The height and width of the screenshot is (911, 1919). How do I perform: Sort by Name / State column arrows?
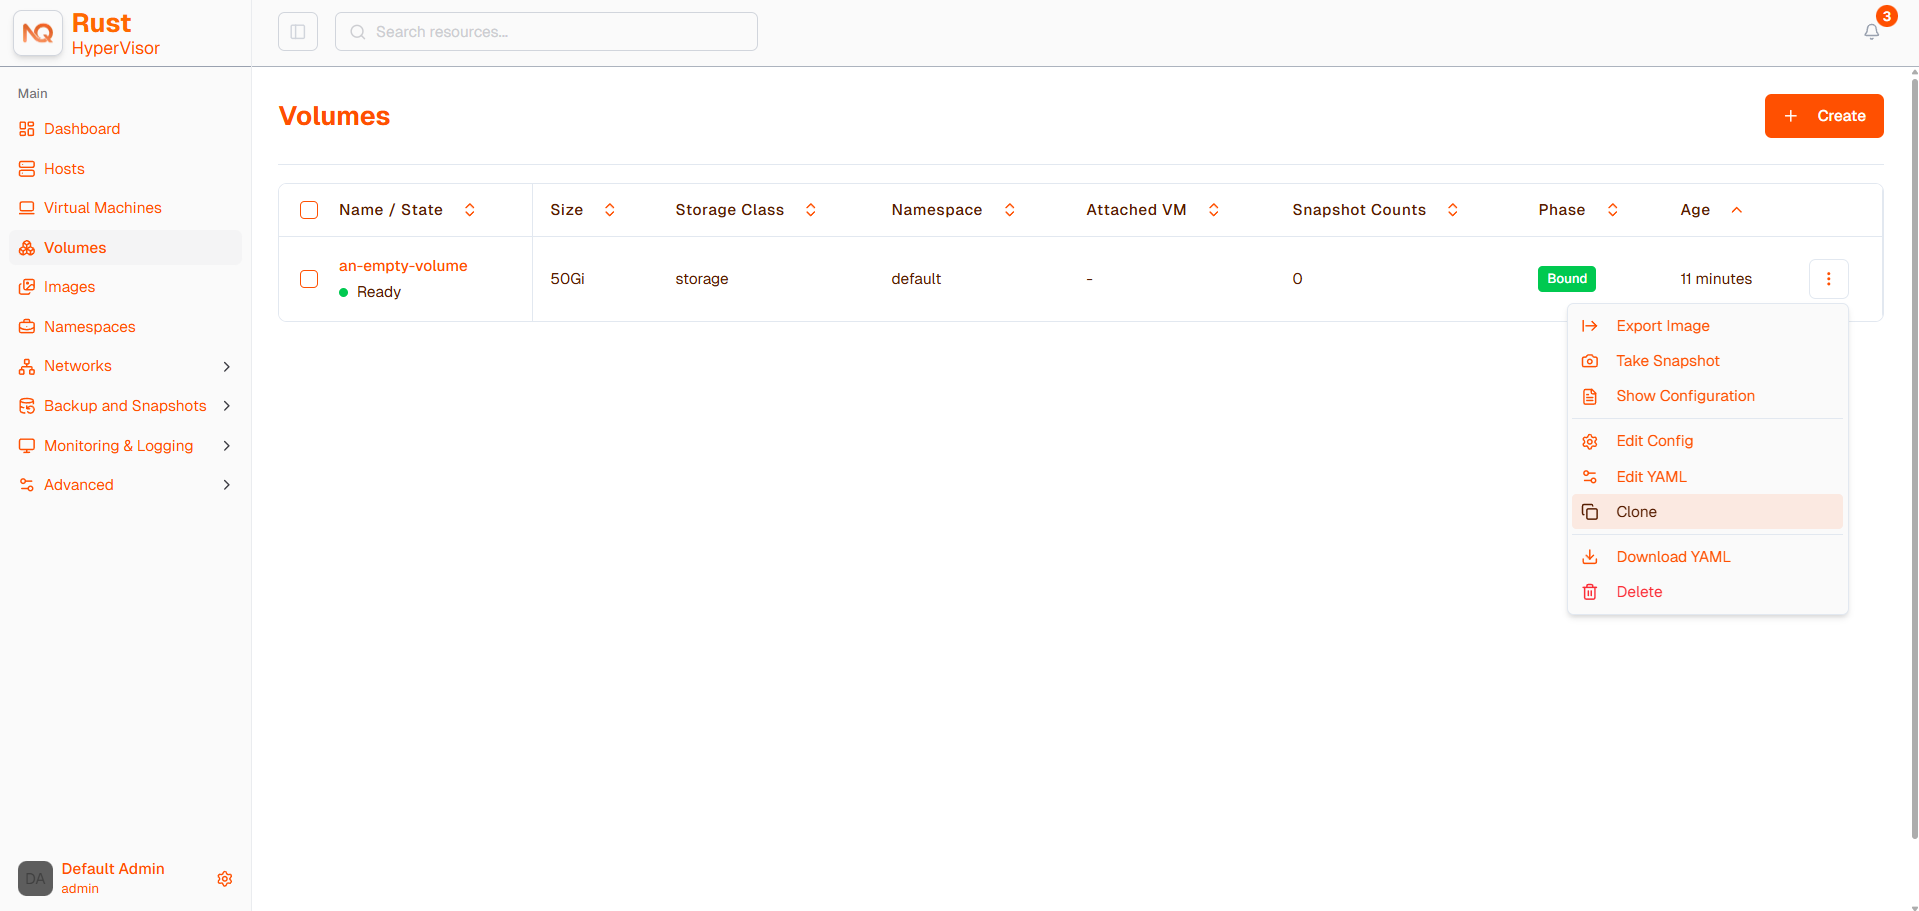[470, 210]
